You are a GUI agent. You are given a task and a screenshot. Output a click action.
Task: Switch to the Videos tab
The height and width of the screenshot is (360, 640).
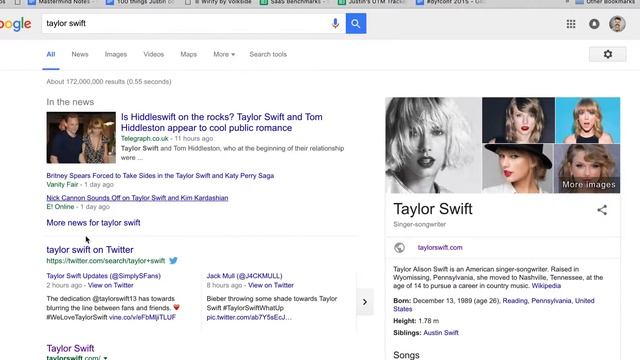(x=153, y=54)
